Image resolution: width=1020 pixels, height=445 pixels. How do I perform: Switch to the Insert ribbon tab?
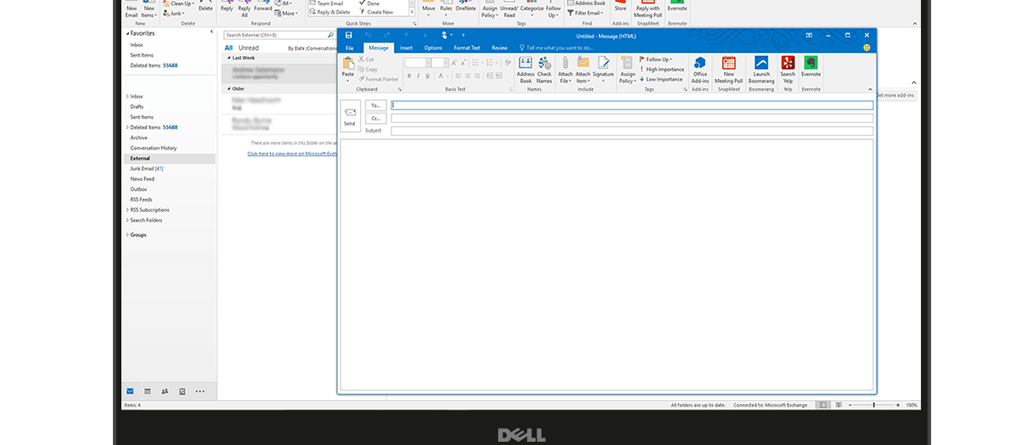point(406,47)
